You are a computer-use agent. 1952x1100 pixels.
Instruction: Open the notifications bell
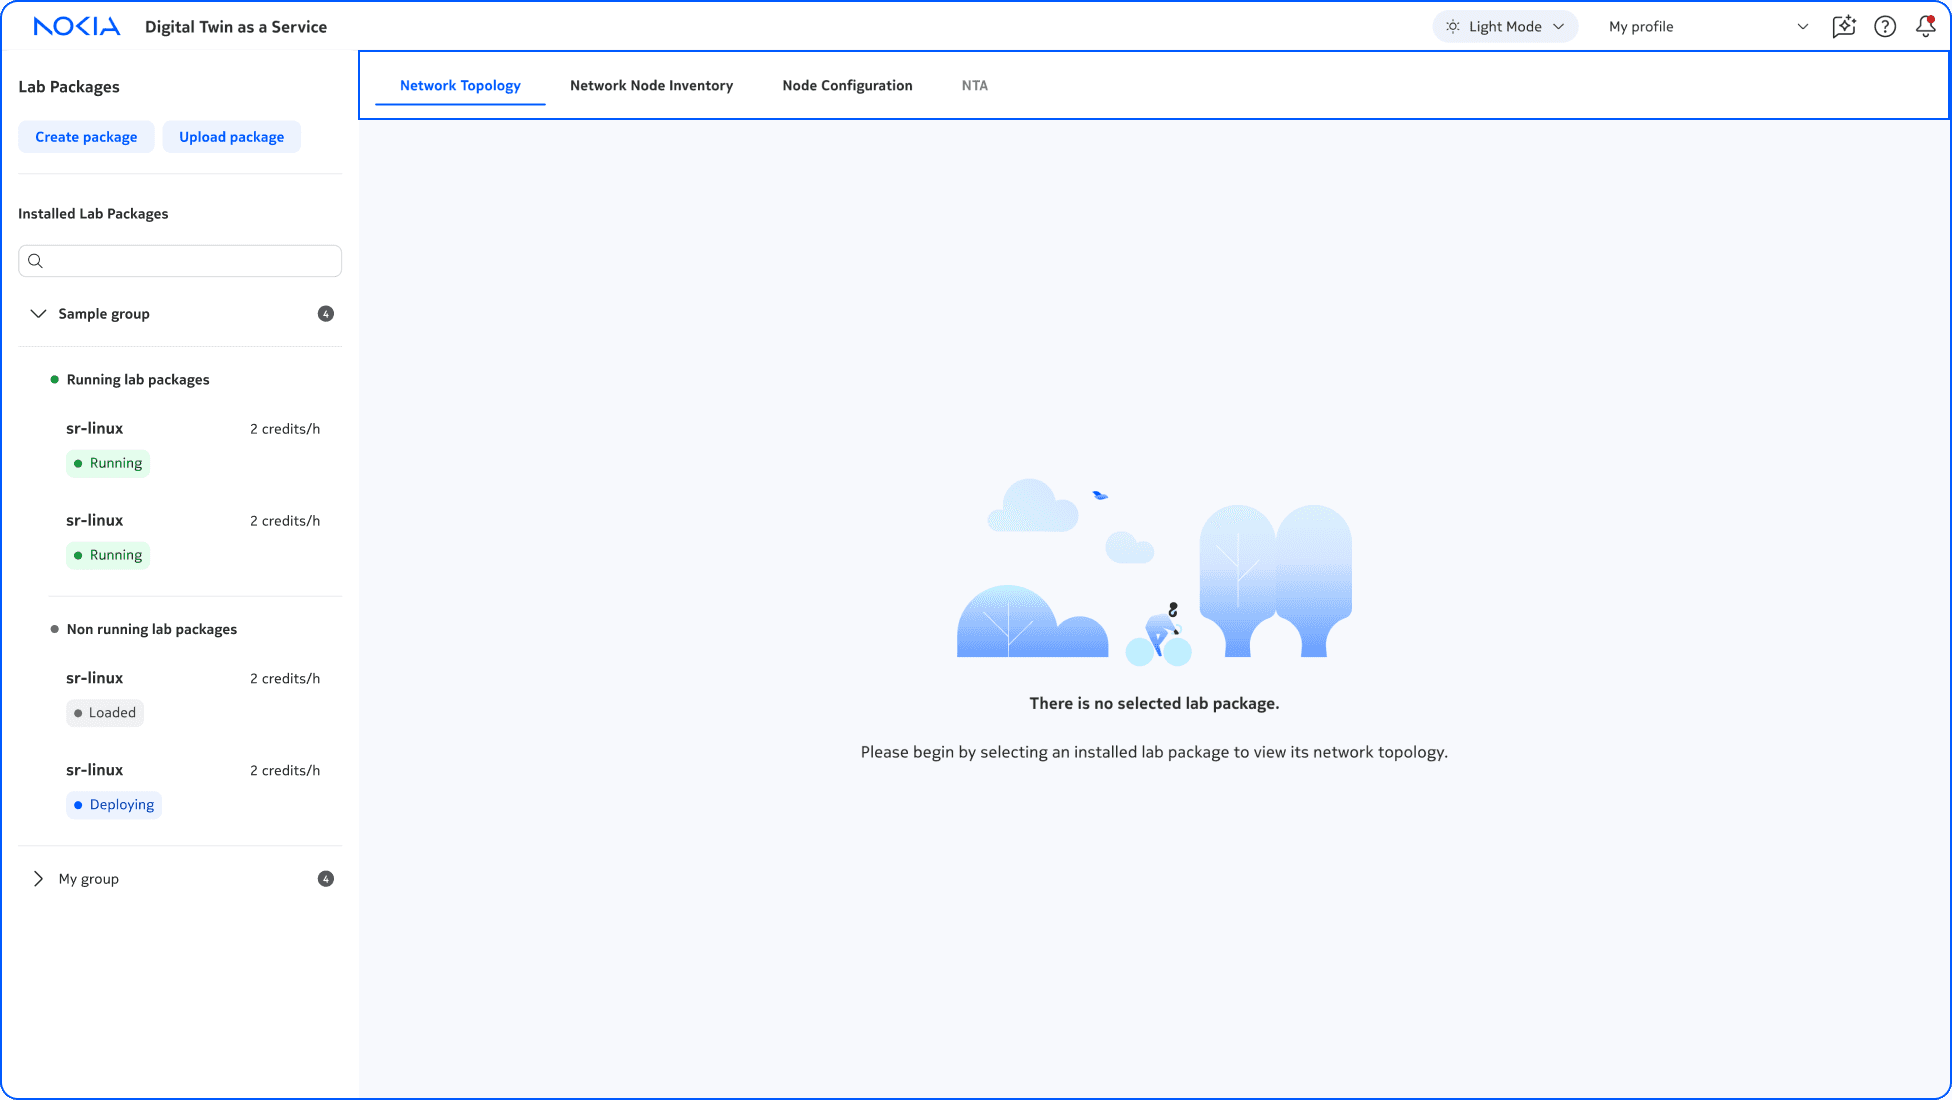tap(1924, 27)
